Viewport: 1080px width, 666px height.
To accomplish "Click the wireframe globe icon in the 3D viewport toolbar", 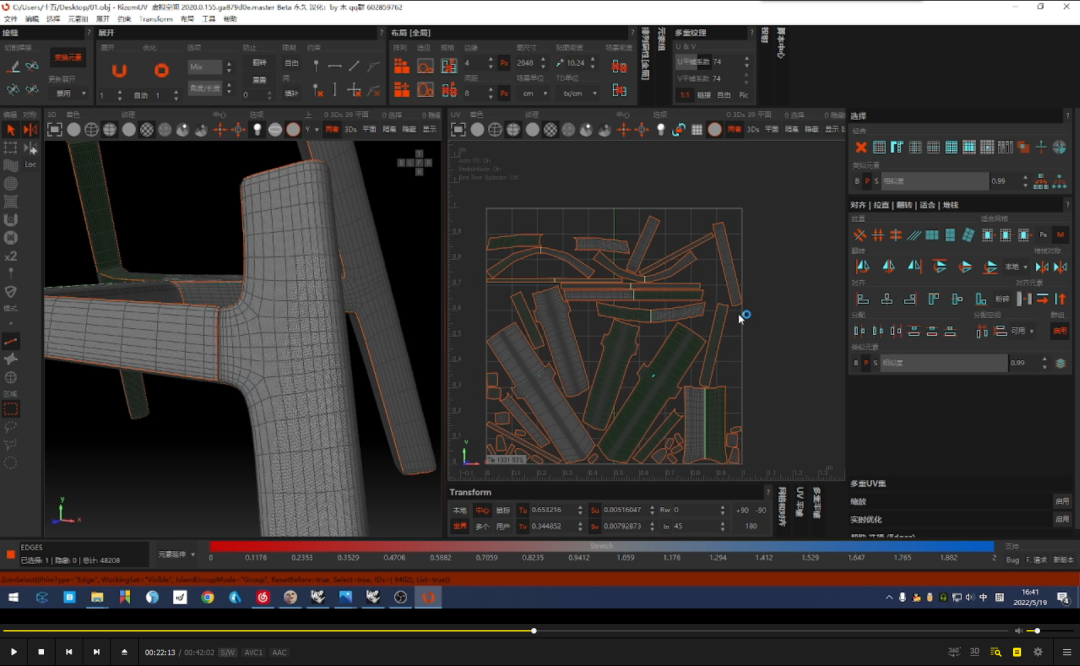I will (x=92, y=129).
